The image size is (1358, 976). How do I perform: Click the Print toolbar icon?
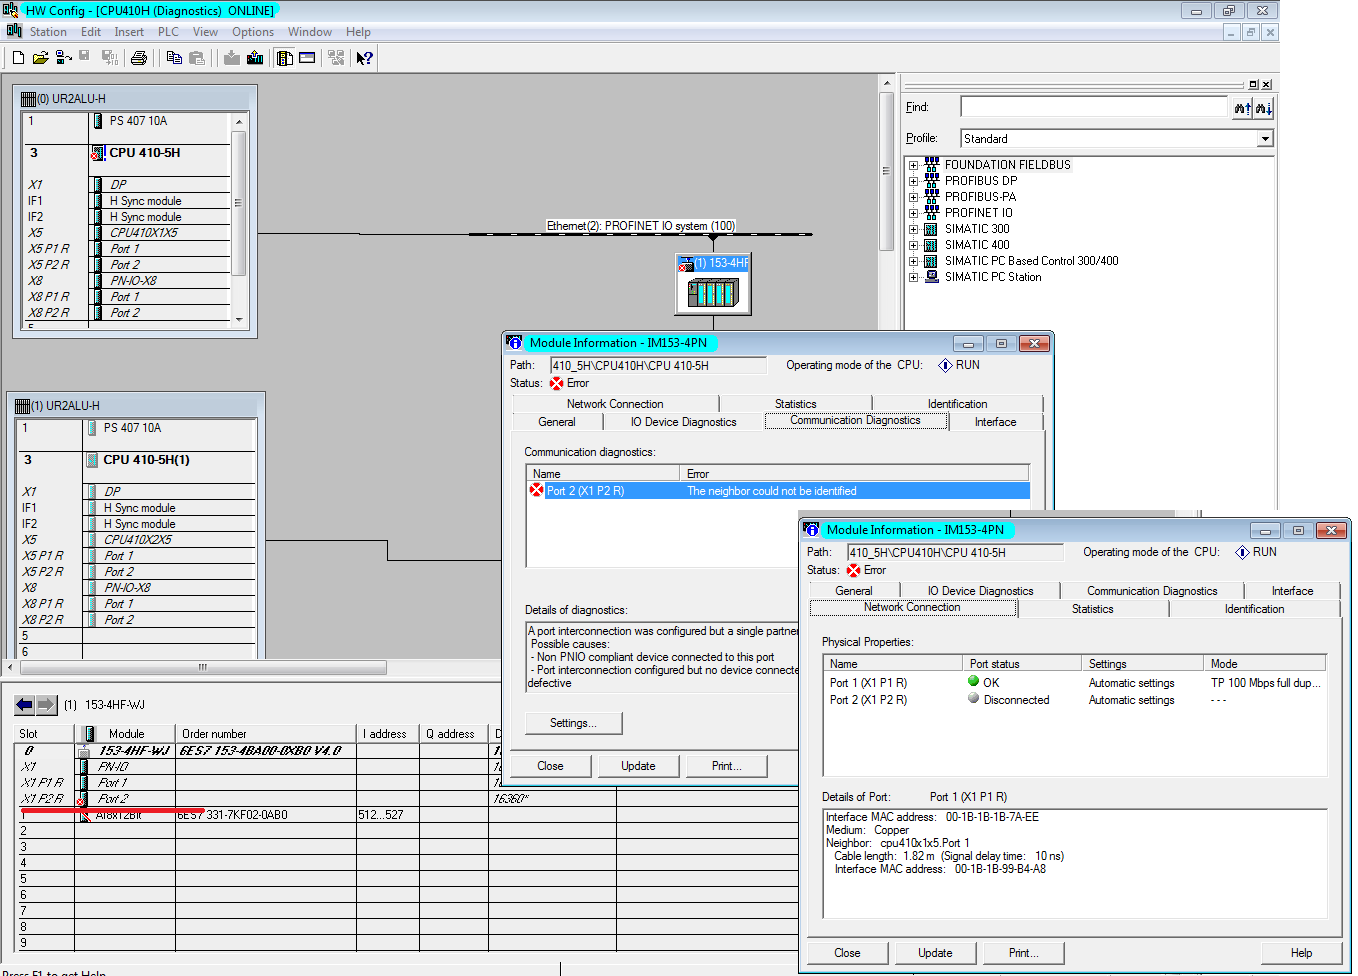[x=139, y=58]
